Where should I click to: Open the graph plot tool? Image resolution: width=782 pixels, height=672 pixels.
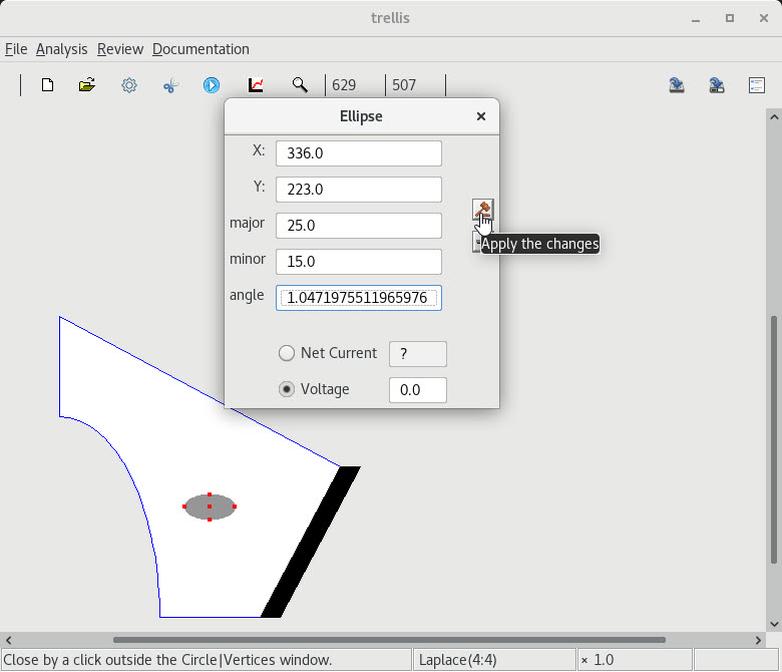(256, 85)
